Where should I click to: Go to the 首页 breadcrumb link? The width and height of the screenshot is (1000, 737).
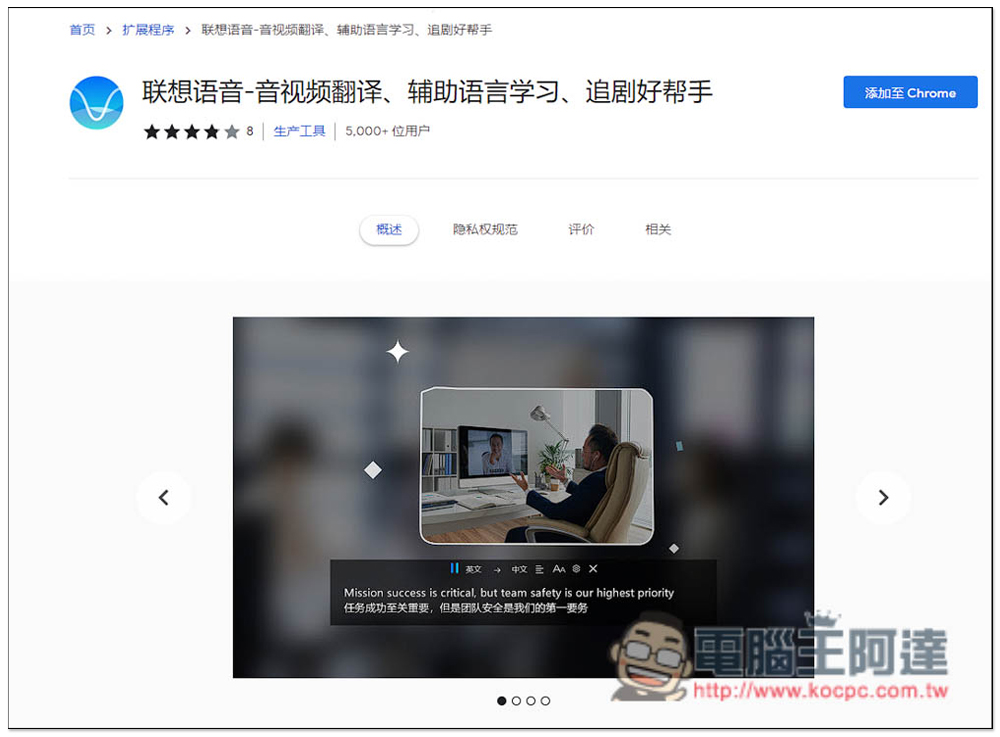82,30
